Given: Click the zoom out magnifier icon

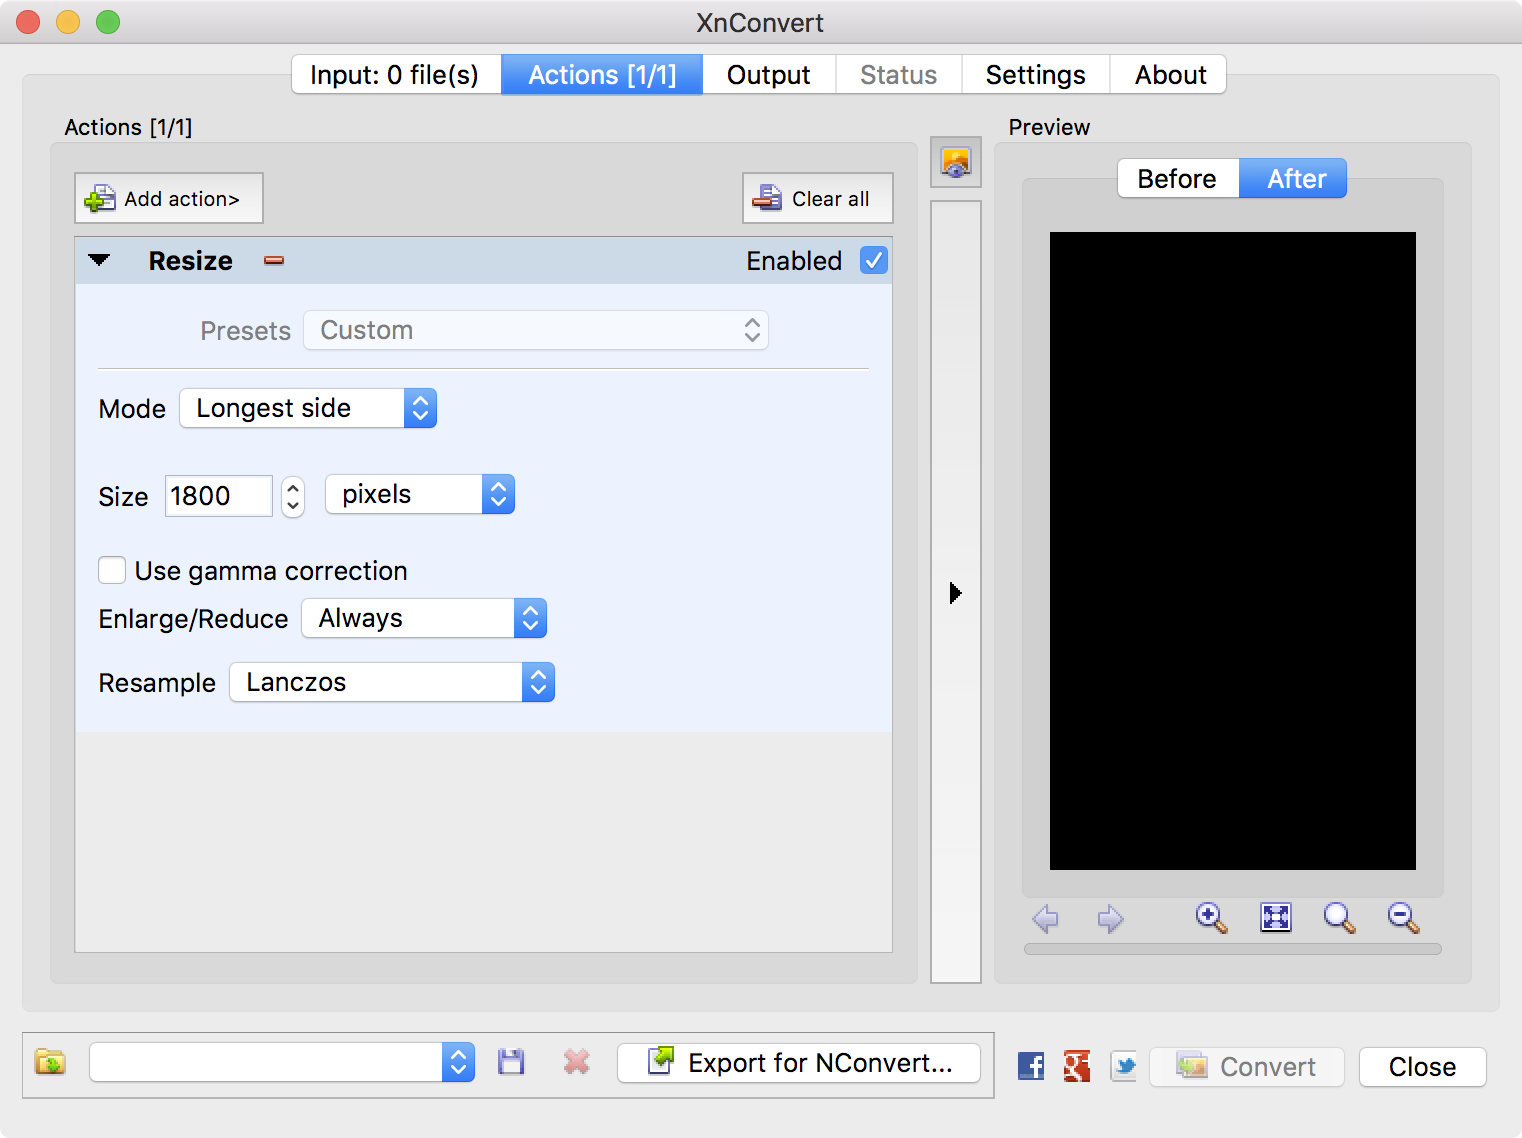Looking at the screenshot, I should [x=1403, y=917].
